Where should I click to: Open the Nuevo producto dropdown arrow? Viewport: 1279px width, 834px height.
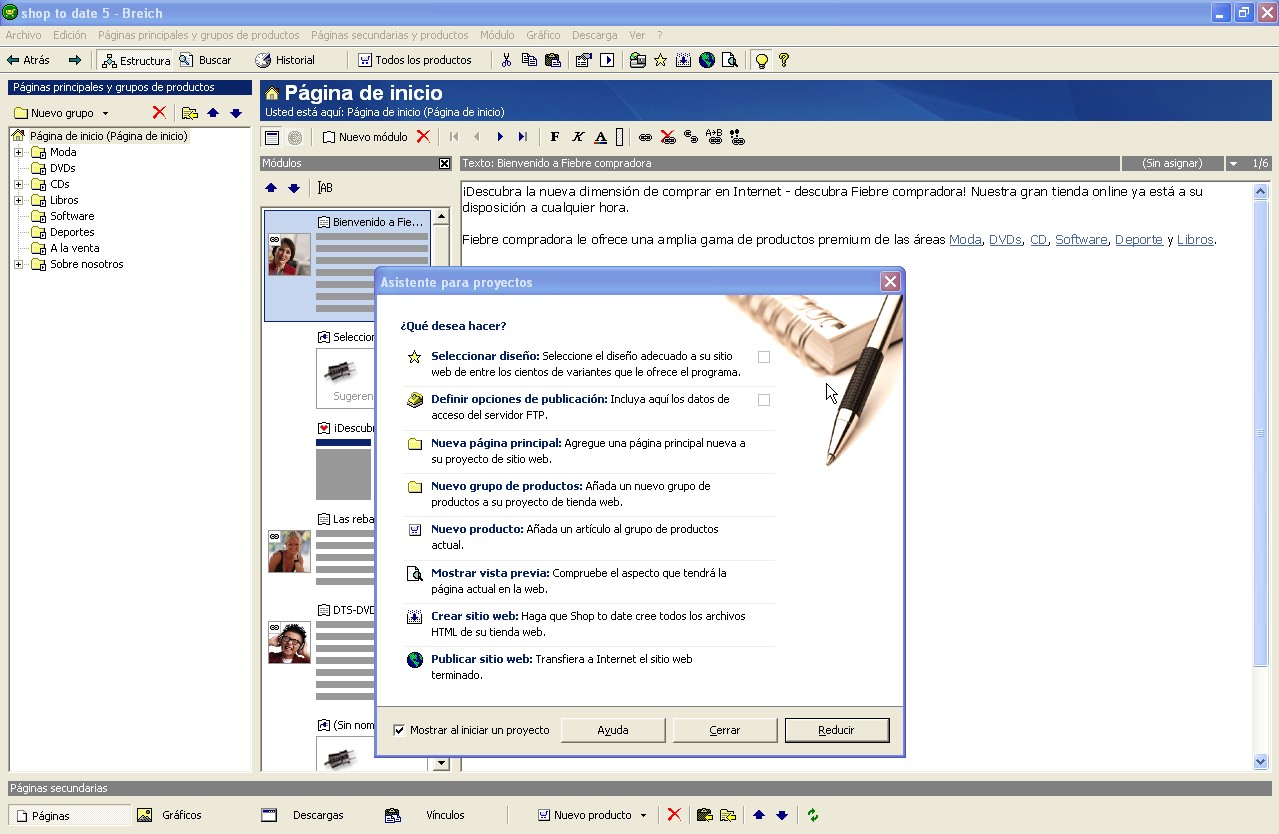[x=643, y=816]
